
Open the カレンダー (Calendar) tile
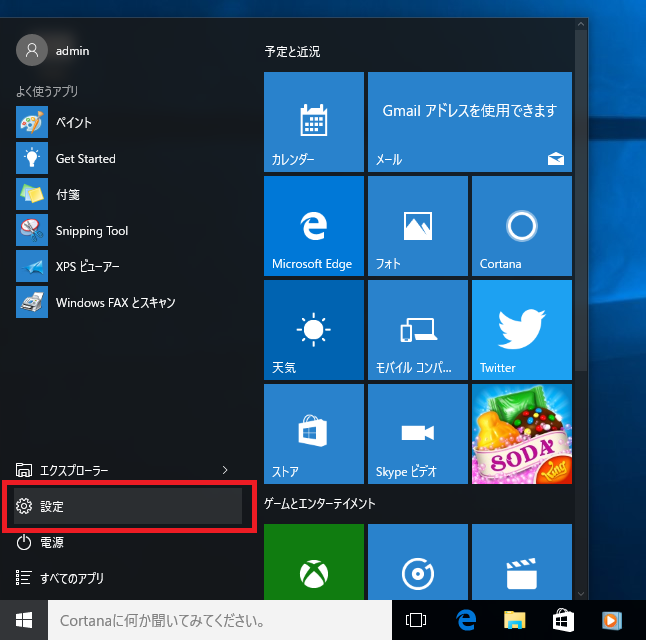pos(313,123)
